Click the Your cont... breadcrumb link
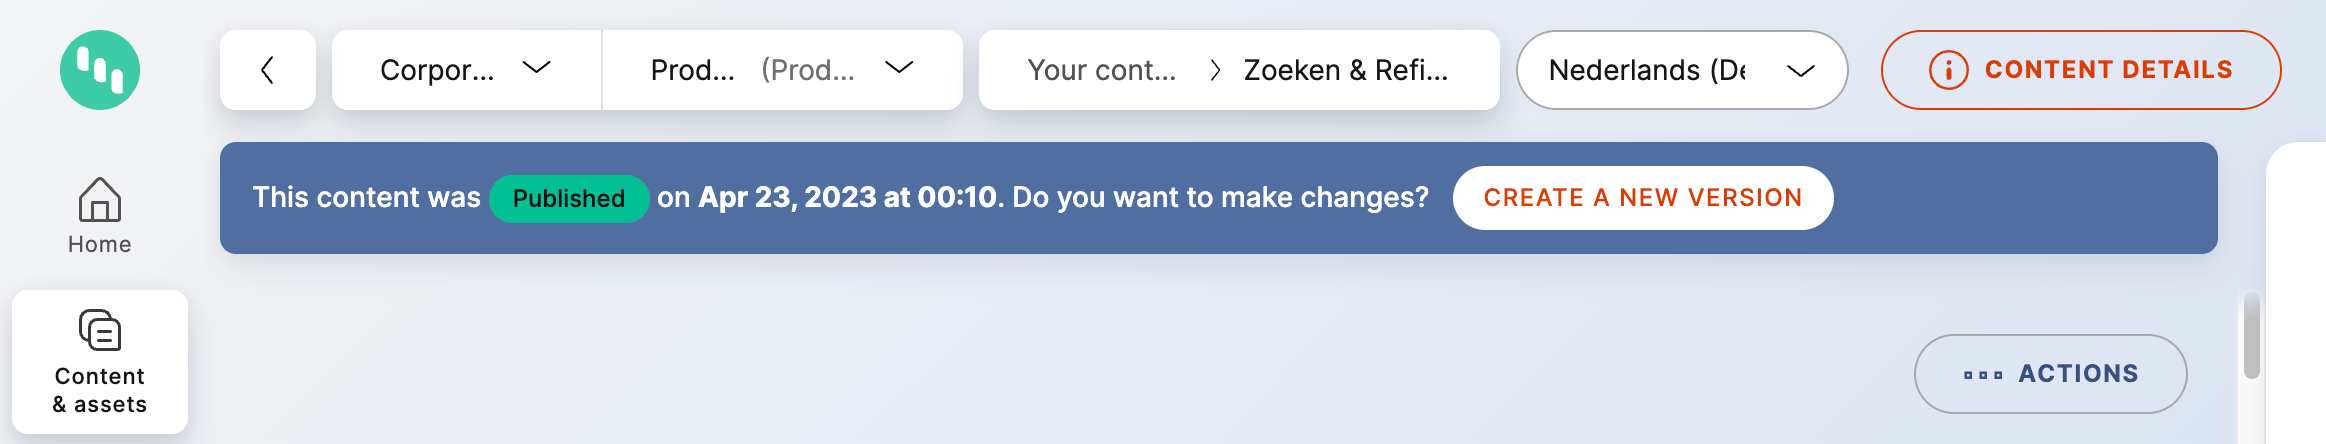Image resolution: width=2326 pixels, height=444 pixels. 1101,70
